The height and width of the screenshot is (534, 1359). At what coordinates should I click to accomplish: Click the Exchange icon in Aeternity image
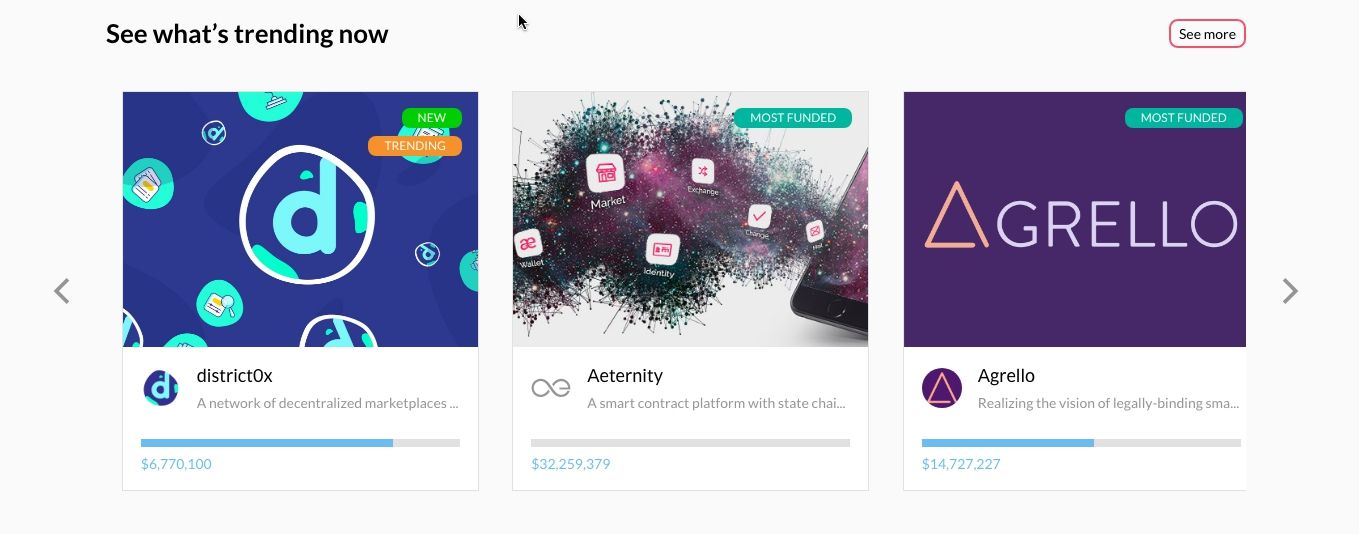pos(703,171)
